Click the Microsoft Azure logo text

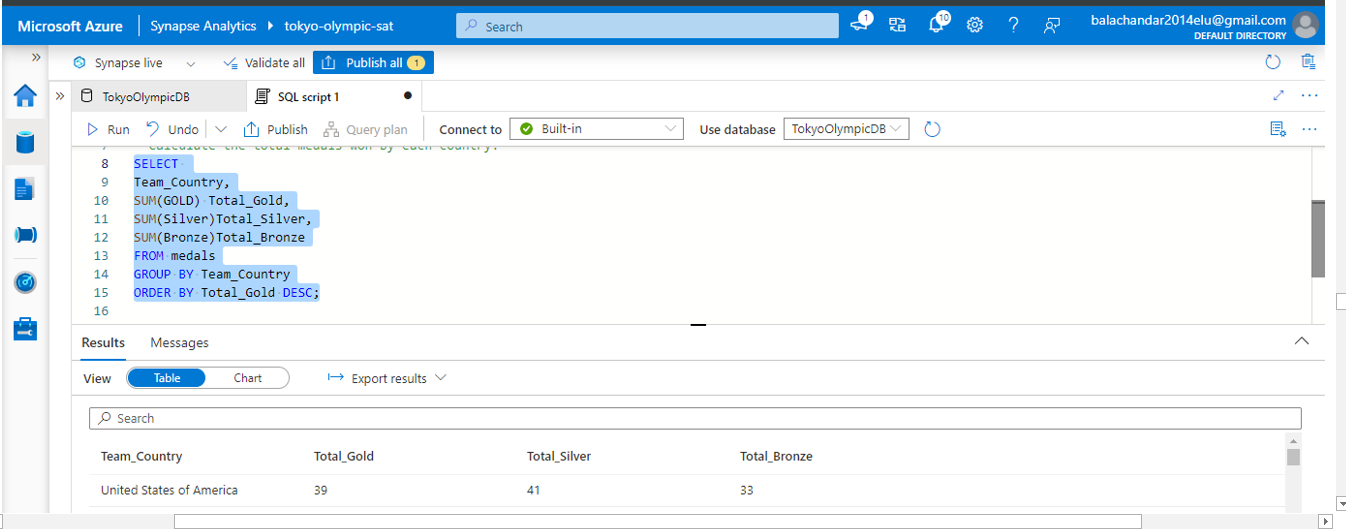(x=70, y=26)
